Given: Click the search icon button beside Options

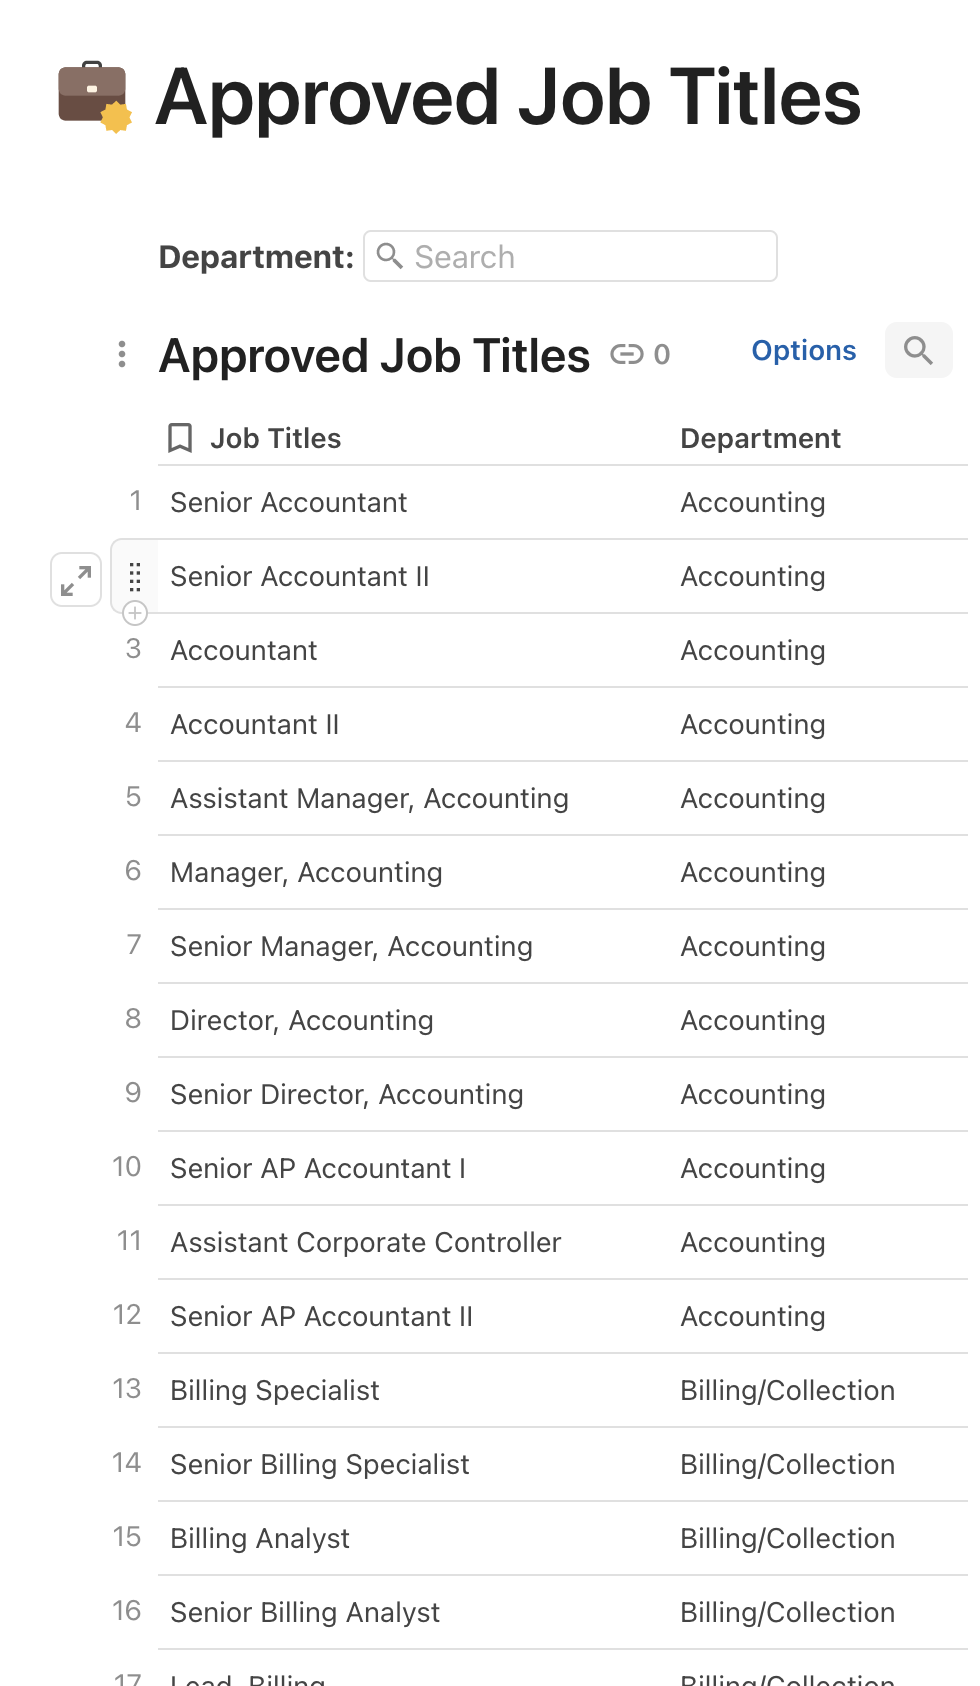Looking at the screenshot, I should pyautogui.click(x=918, y=351).
